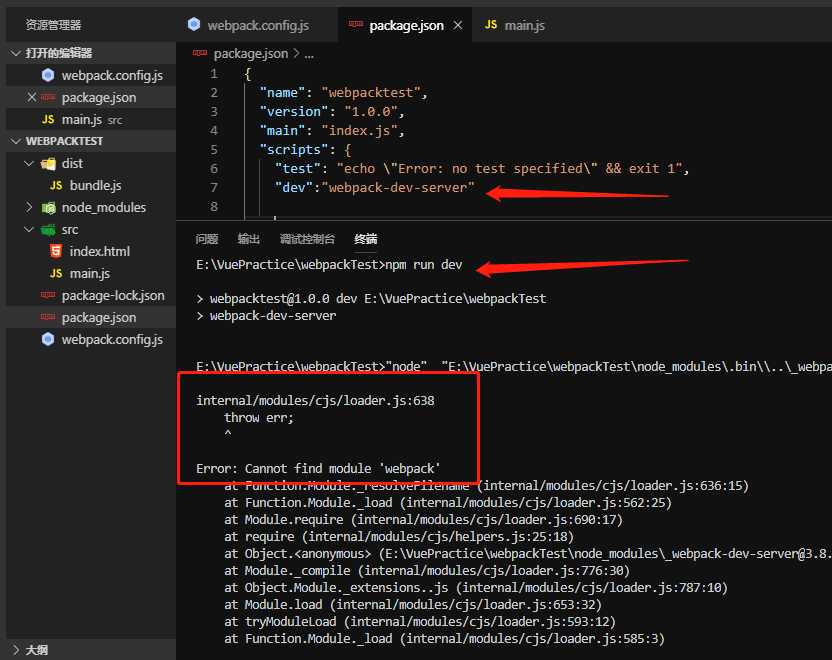Click webpack icon beside webpack.config.js in tree
The image size is (832, 660).
point(48,339)
